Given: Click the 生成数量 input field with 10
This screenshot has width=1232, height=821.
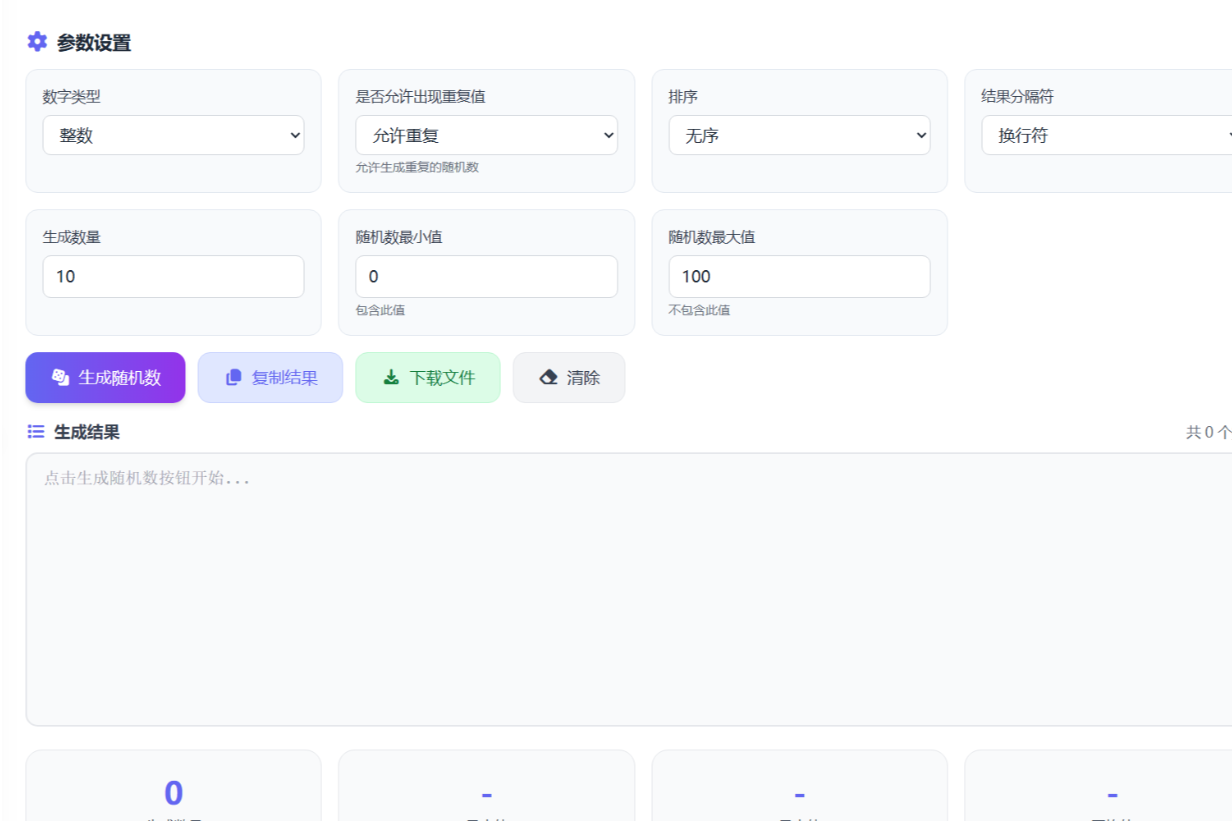Looking at the screenshot, I should click(x=173, y=276).
